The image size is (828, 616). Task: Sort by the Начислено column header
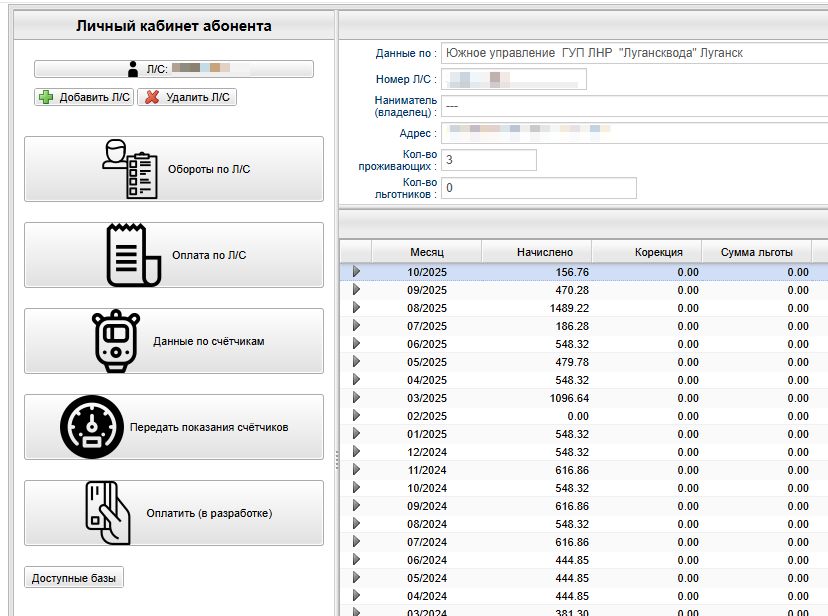pos(545,252)
